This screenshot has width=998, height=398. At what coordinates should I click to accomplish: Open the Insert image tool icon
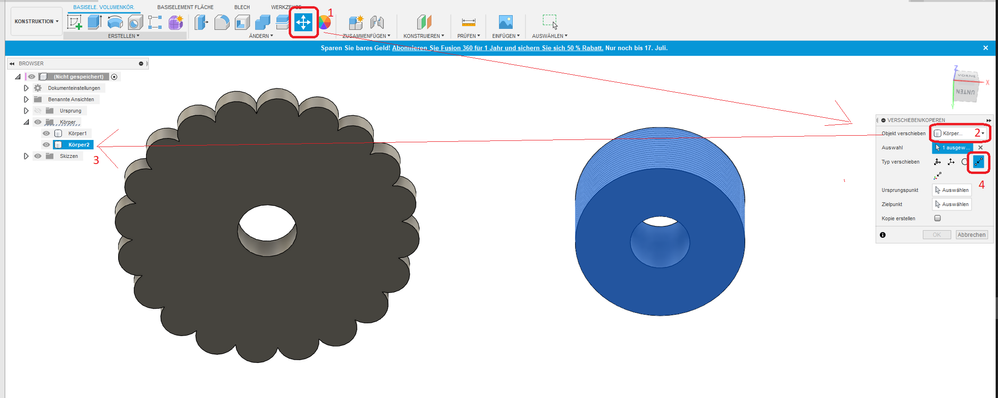(506, 23)
